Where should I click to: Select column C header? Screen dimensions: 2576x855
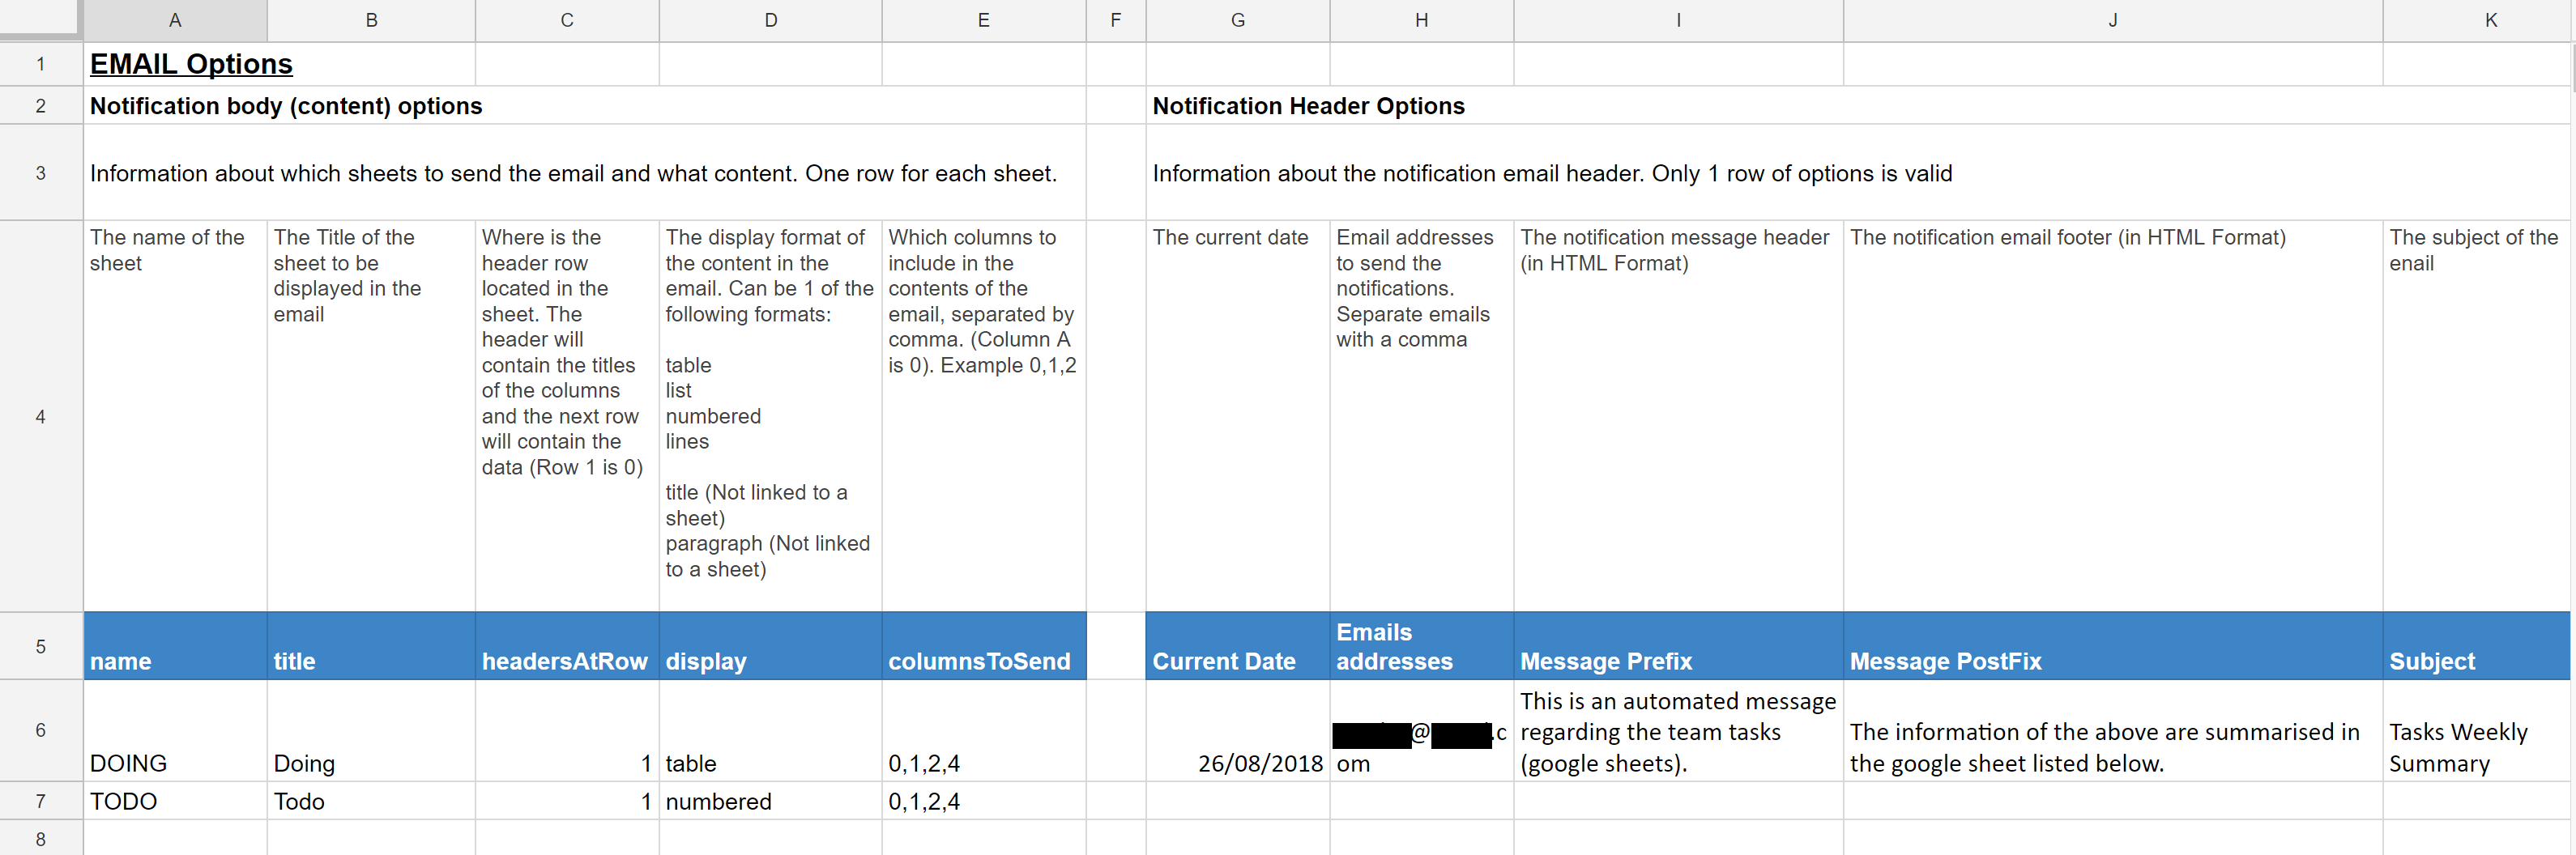click(x=567, y=20)
